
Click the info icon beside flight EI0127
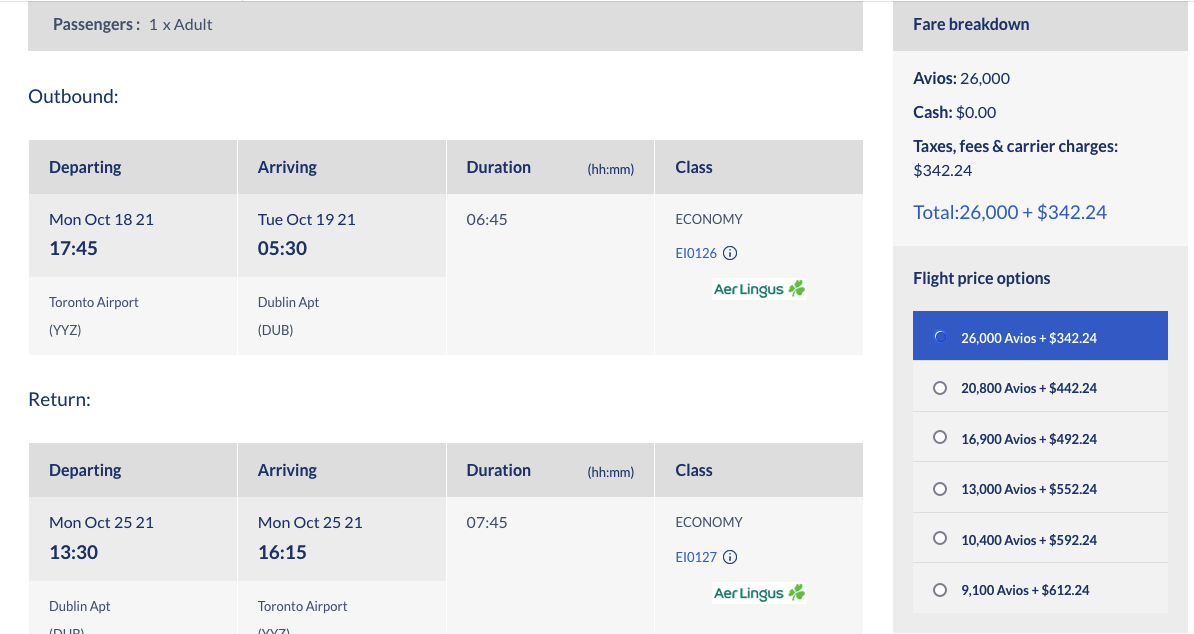(729, 557)
